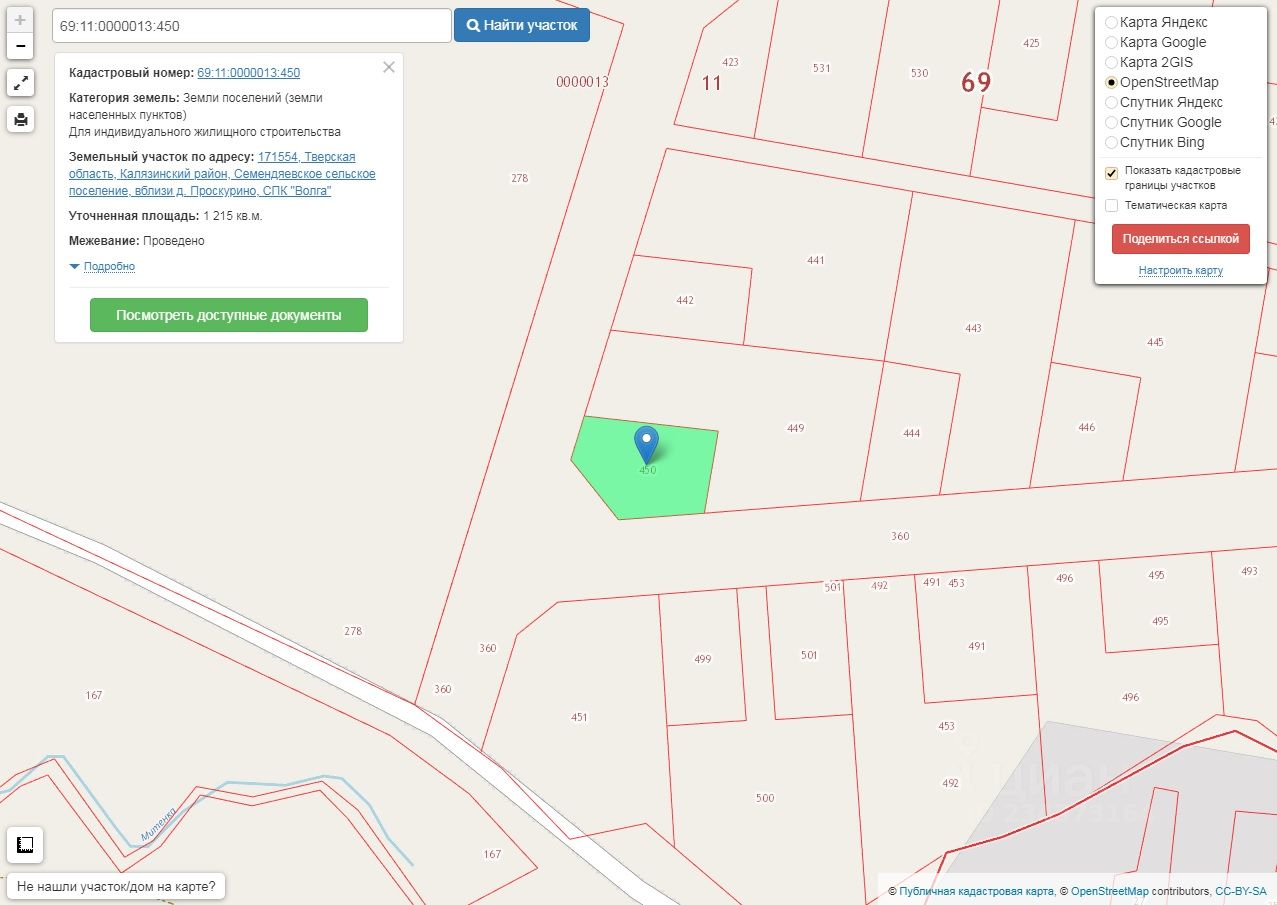Close the parcel info panel
Viewport: 1277px width, 905px height.
[x=389, y=67]
